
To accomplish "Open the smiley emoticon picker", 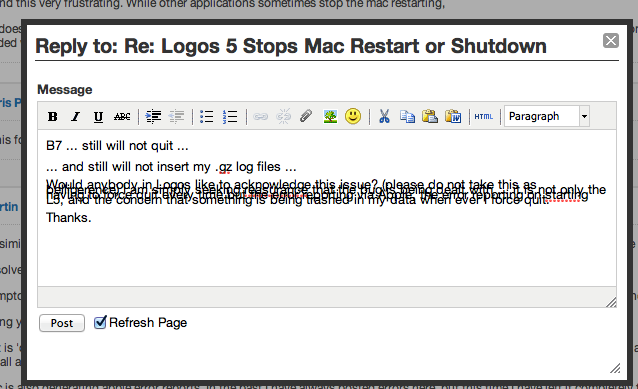I will pos(353,116).
